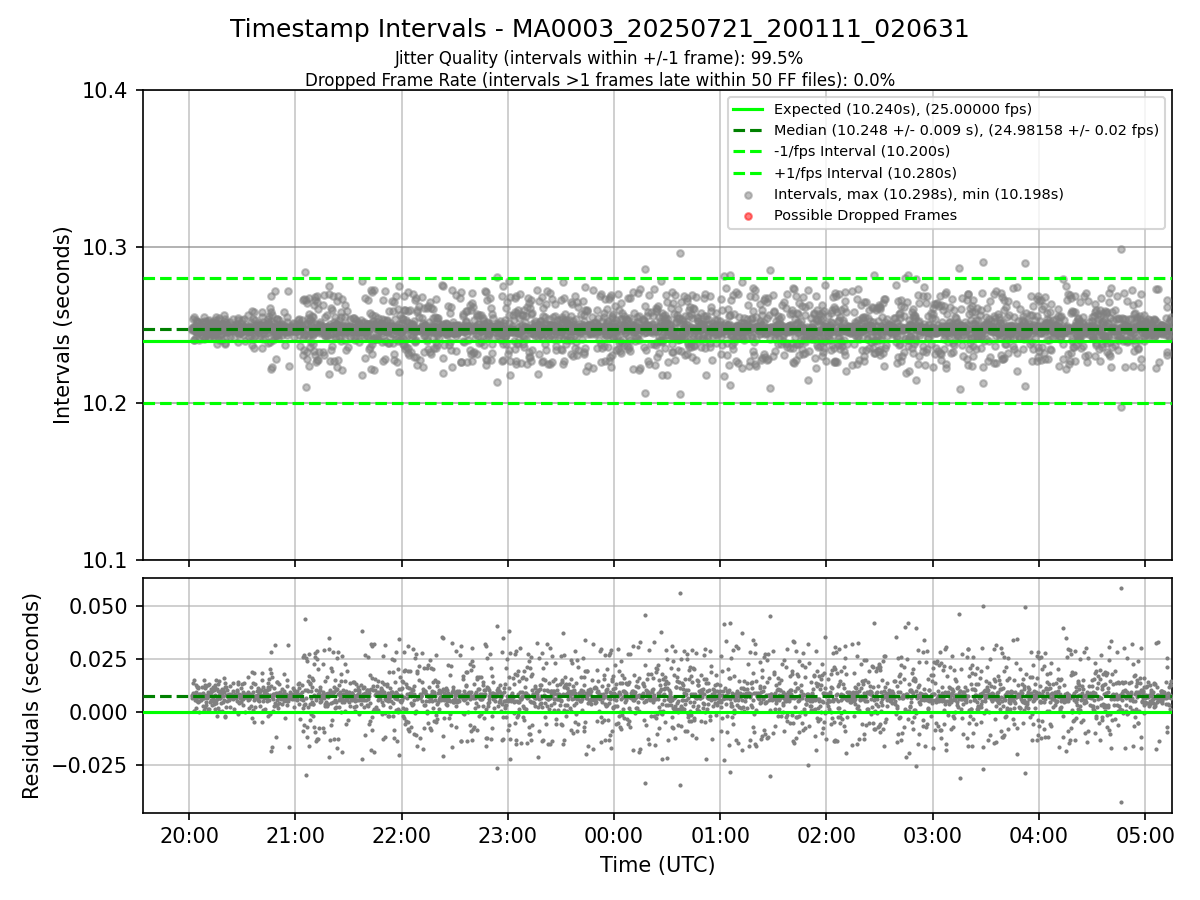Click the "Intervals (seconds)" y-axis label

point(63,325)
